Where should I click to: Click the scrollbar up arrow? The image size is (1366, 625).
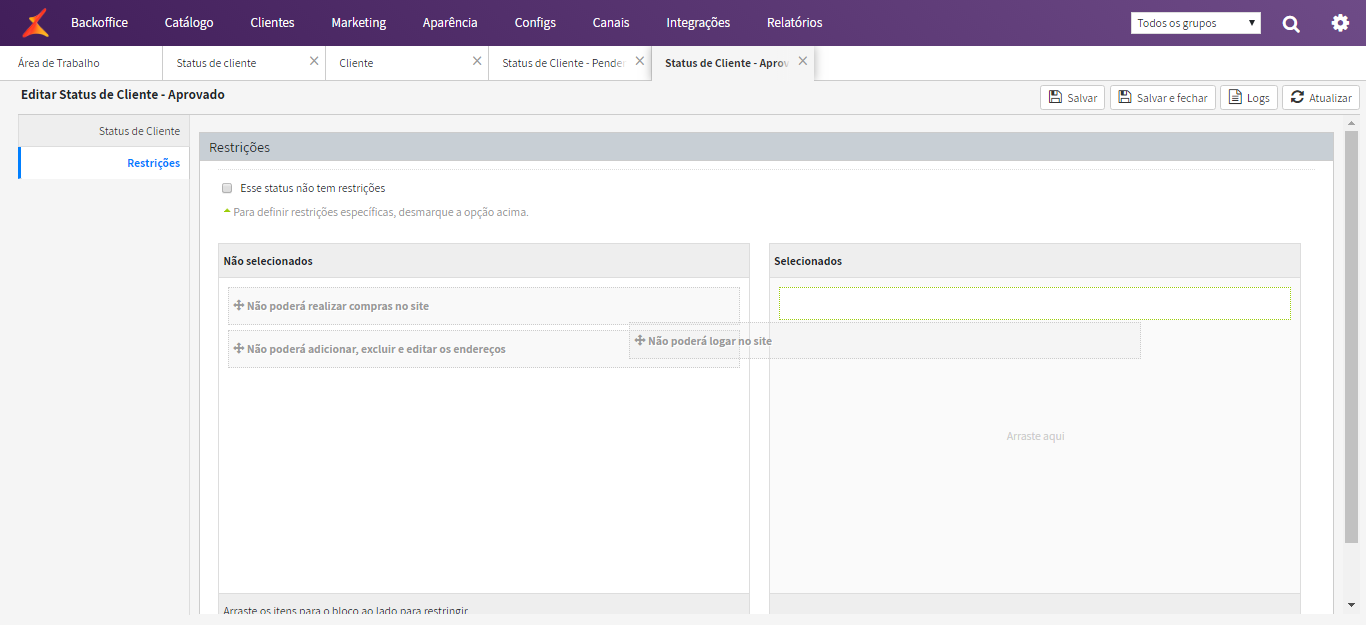point(1352,122)
